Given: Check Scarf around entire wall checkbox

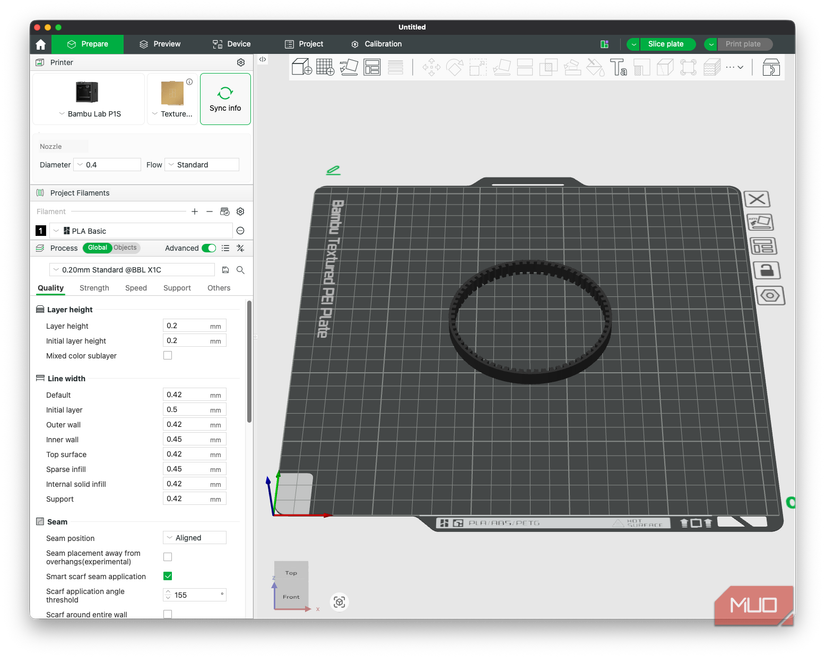Looking at the screenshot, I should 167,614.
